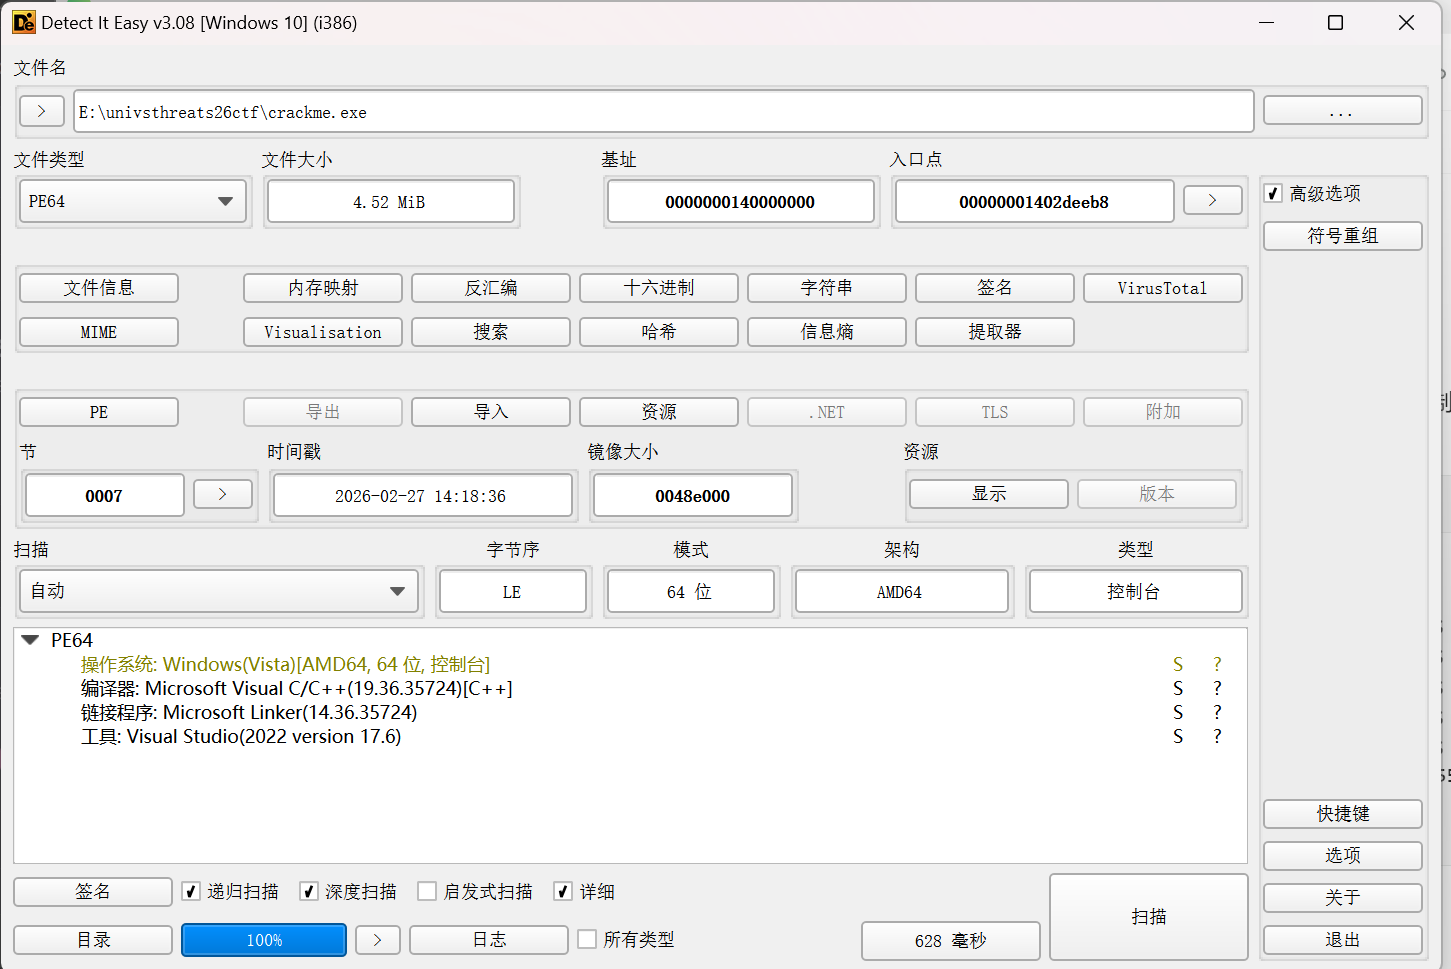Viewport: 1451px width, 969px height.
Task: Click the 关于 about button
Action: [1343, 898]
